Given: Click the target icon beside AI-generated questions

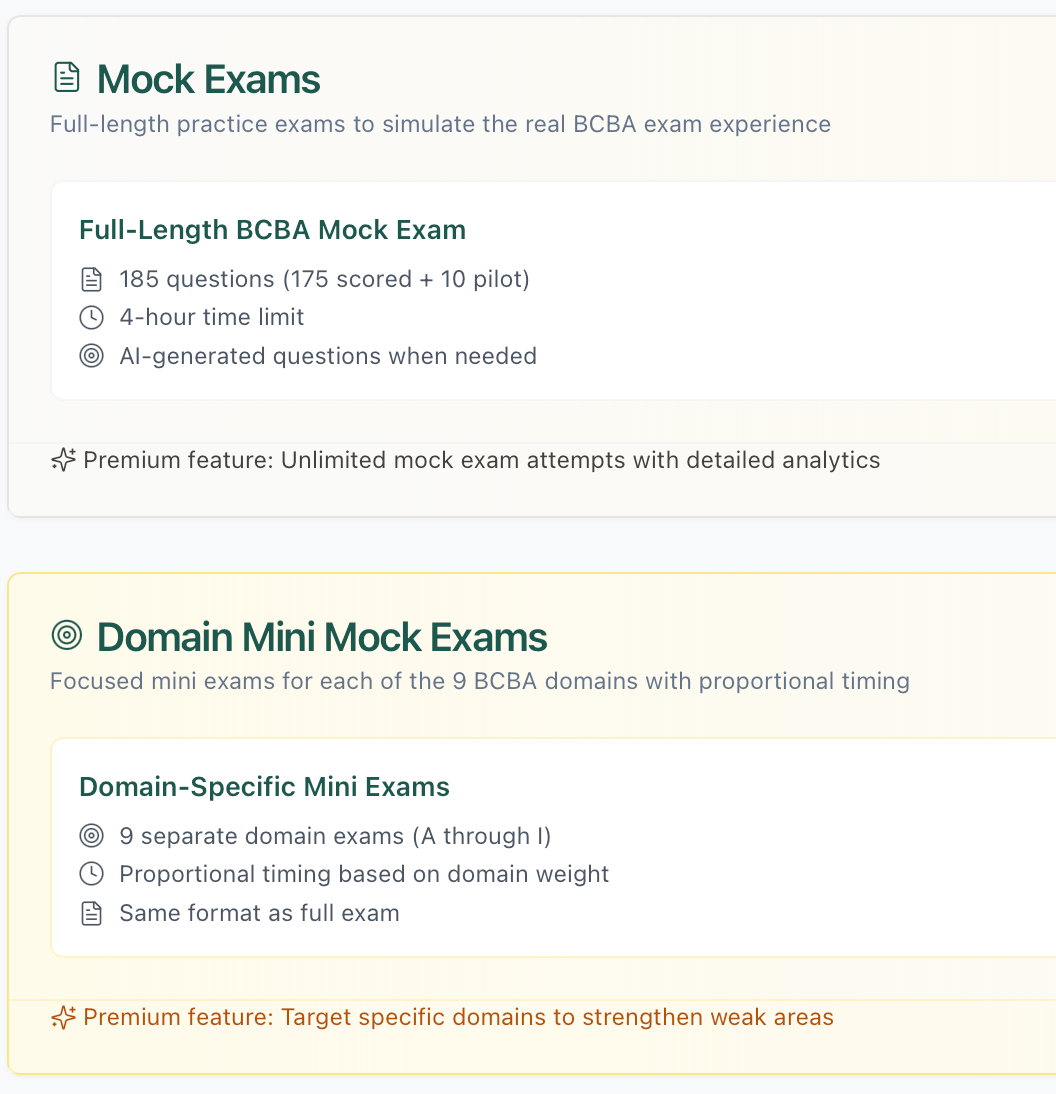Looking at the screenshot, I should click(91, 356).
